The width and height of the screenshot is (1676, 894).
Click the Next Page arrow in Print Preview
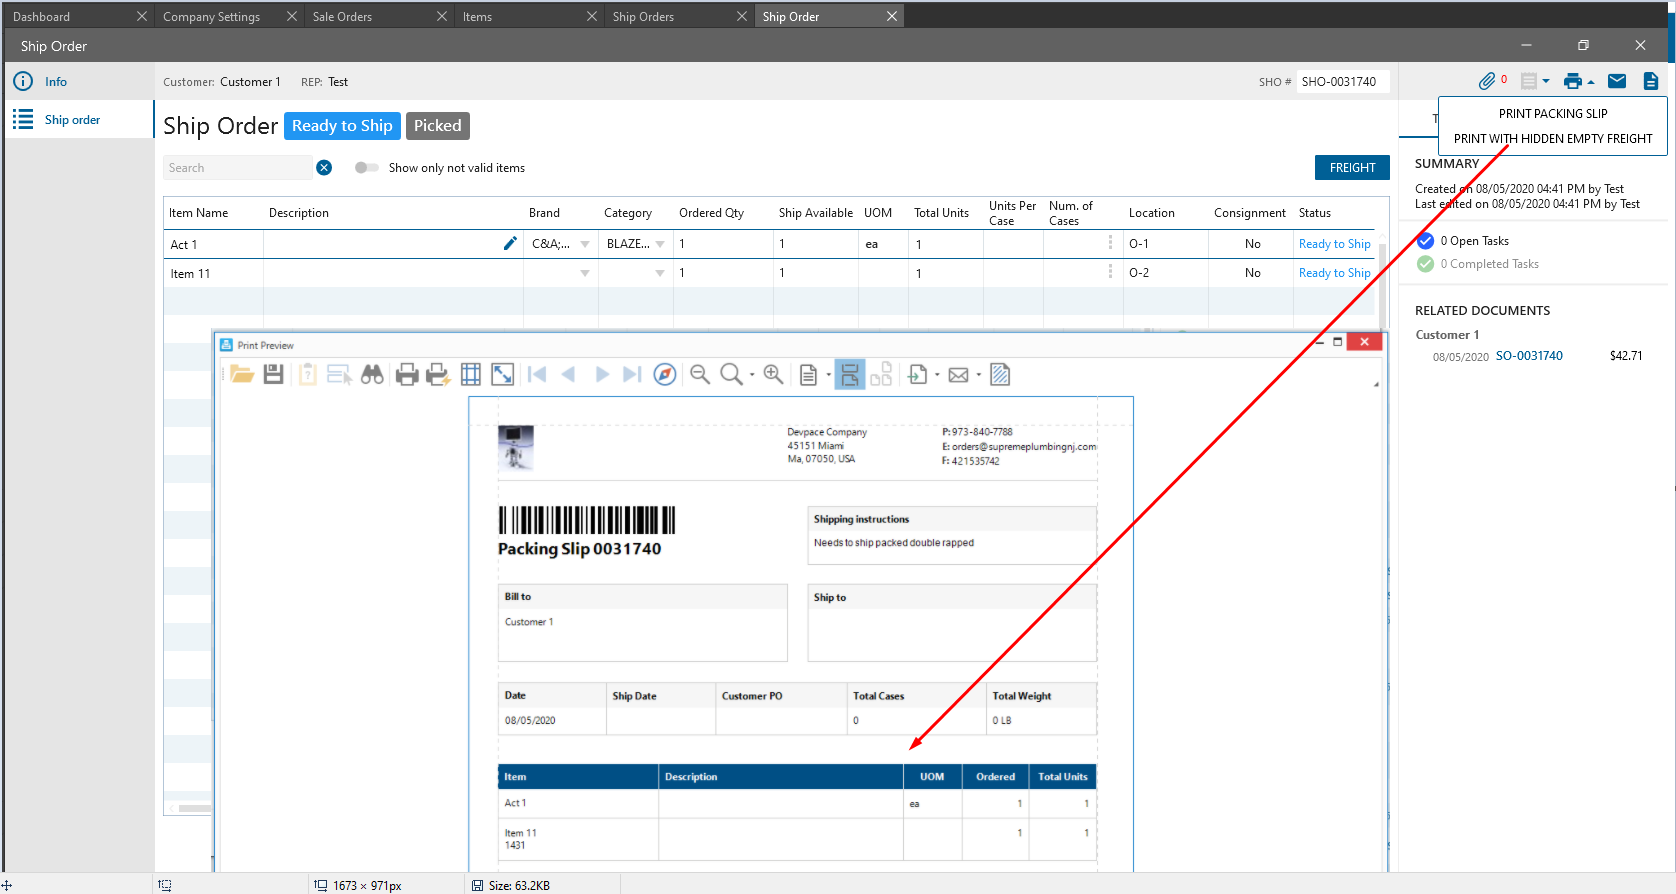601,374
